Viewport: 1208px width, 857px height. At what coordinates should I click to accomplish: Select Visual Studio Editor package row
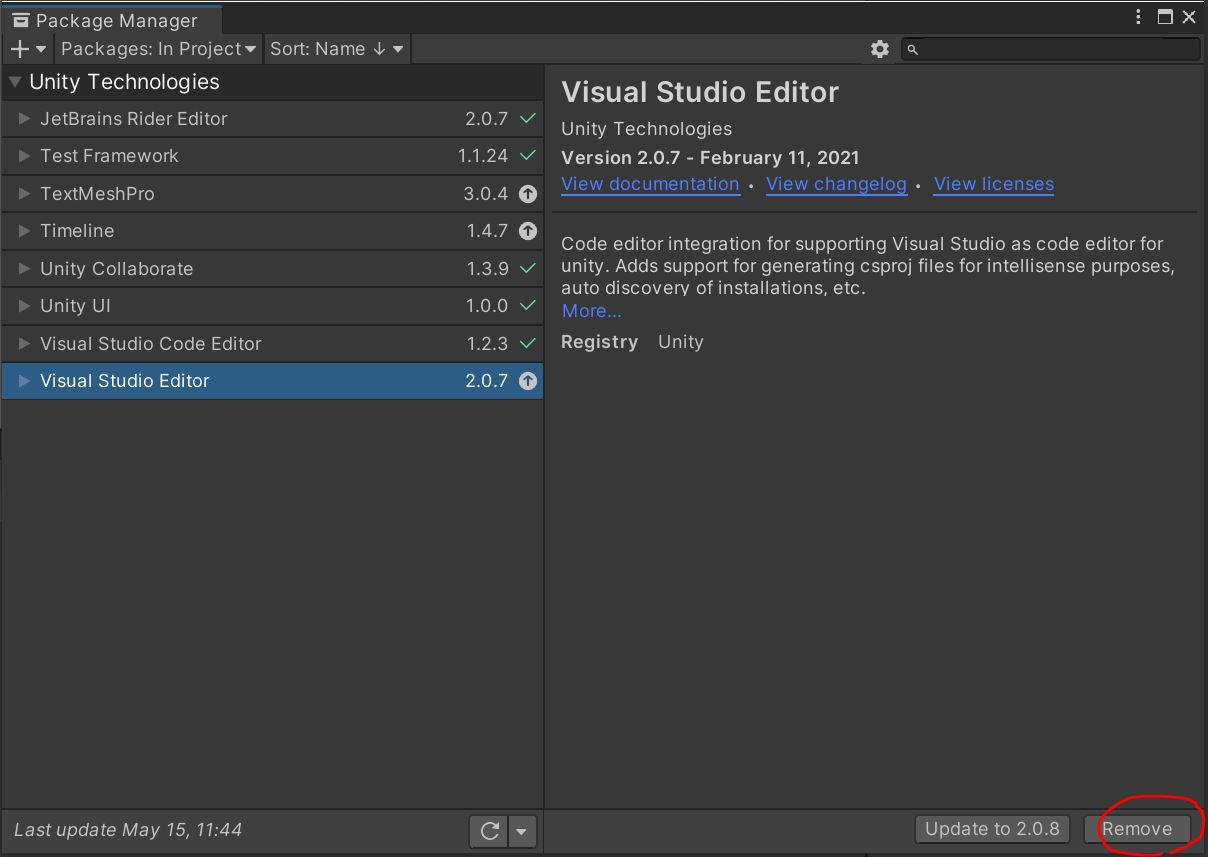click(272, 381)
